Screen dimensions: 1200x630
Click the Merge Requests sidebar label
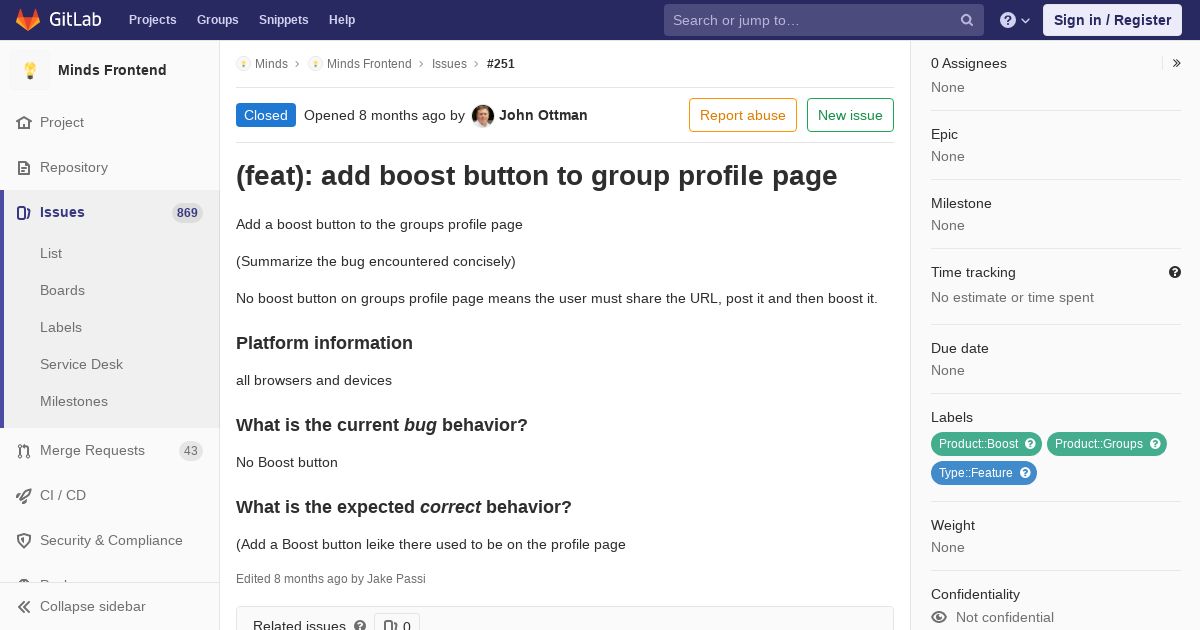pyautogui.click(x=92, y=451)
